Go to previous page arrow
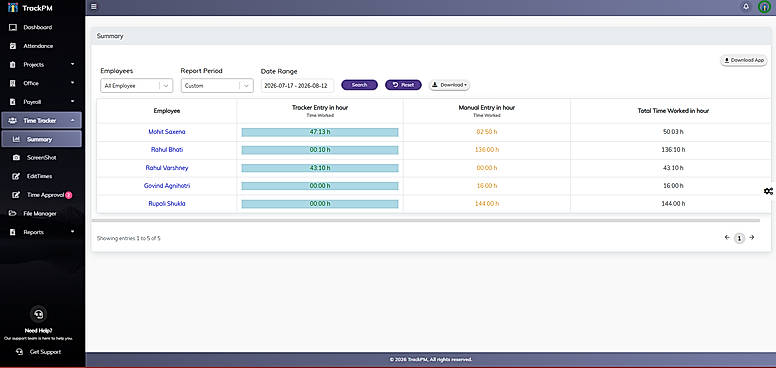The image size is (776, 368). [727, 237]
